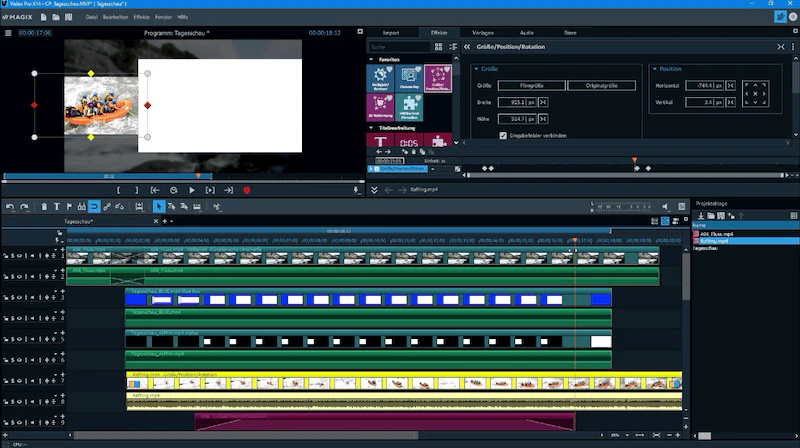The width and height of the screenshot is (800, 448).
Task: Open the Vorlagen tab
Action: point(483,33)
